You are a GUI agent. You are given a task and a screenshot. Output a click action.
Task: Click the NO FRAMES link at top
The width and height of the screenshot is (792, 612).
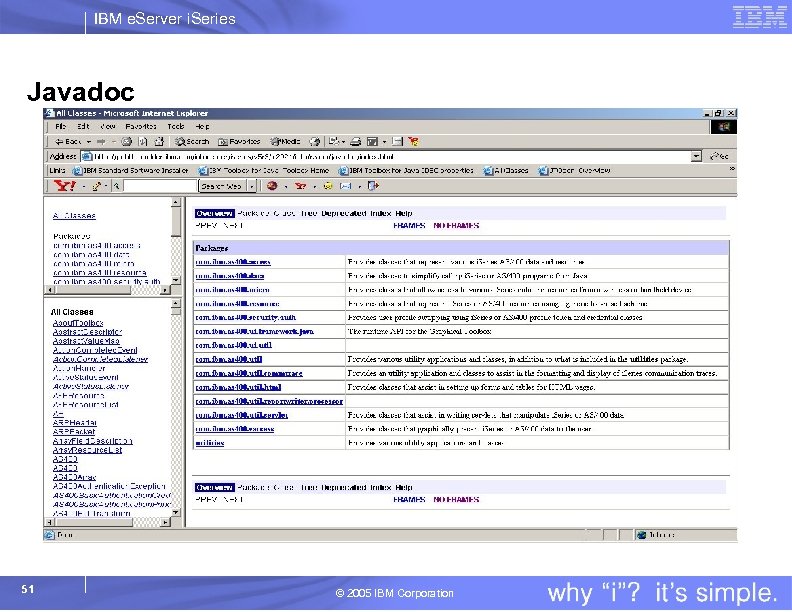pyautogui.click(x=456, y=226)
